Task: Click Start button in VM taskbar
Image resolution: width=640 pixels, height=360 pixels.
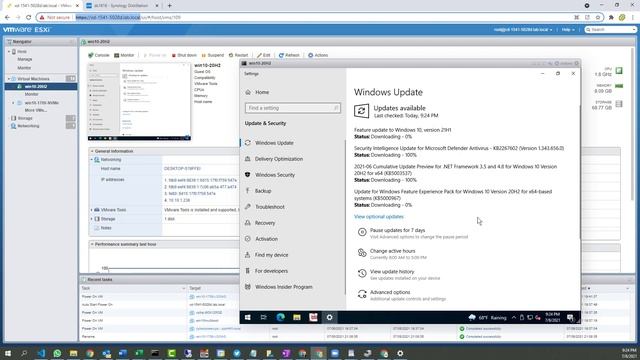Action: pyautogui.click(x=248, y=317)
